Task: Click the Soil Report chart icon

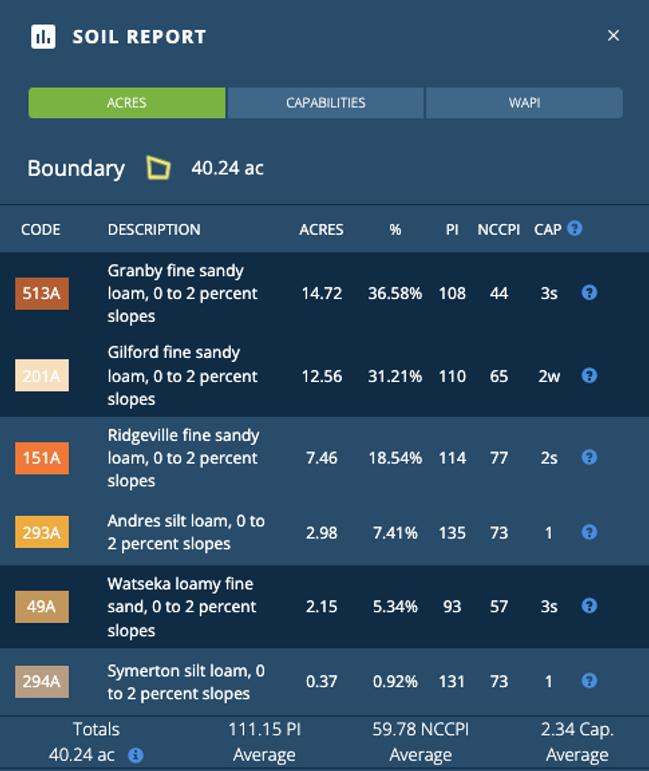Action: (x=43, y=38)
